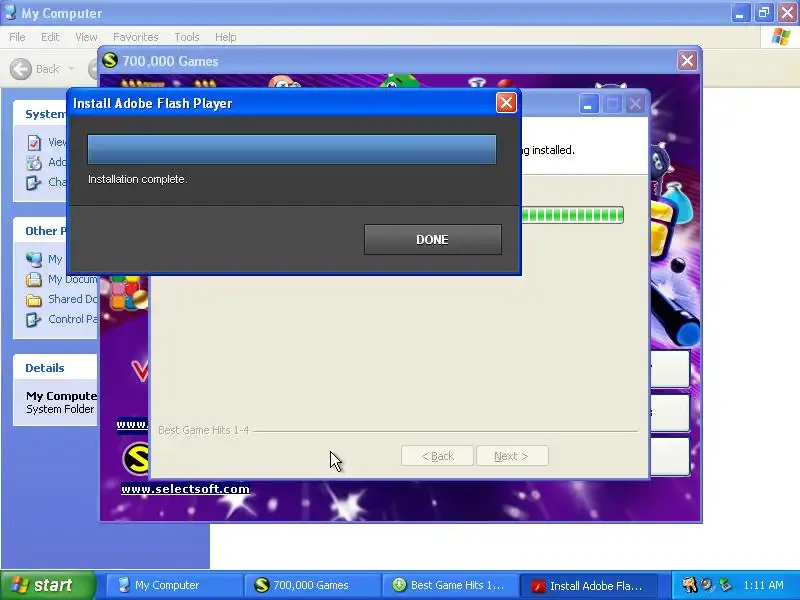Click the Windows flag logo in My Computer
Image resolution: width=800 pixels, height=600 pixels.
[781, 37]
